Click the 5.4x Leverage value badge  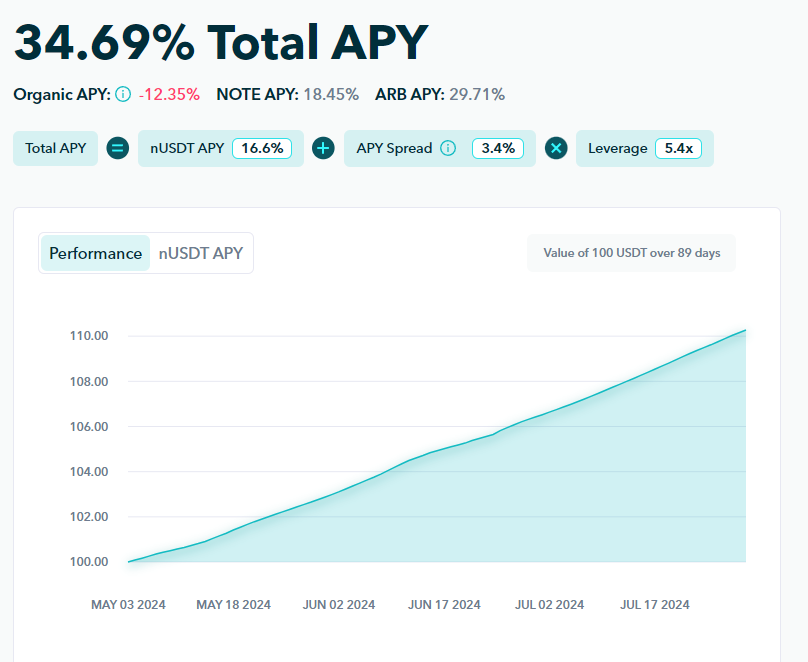(x=679, y=148)
